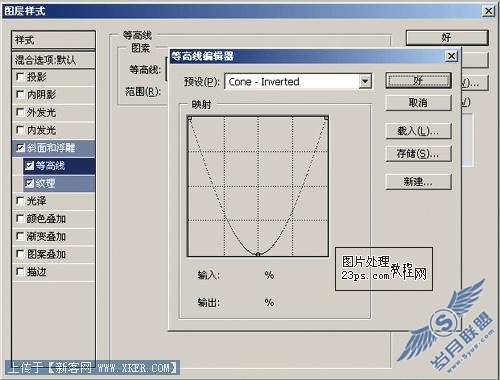
Task: Close the 等高线编辑器 contour editor window
Action: click(x=451, y=56)
